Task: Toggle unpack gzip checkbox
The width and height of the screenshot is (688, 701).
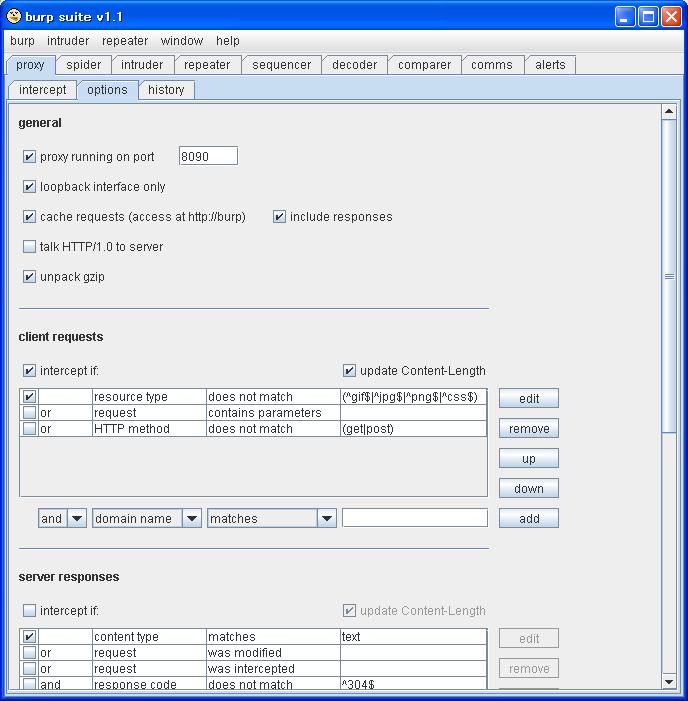Action: tap(29, 277)
